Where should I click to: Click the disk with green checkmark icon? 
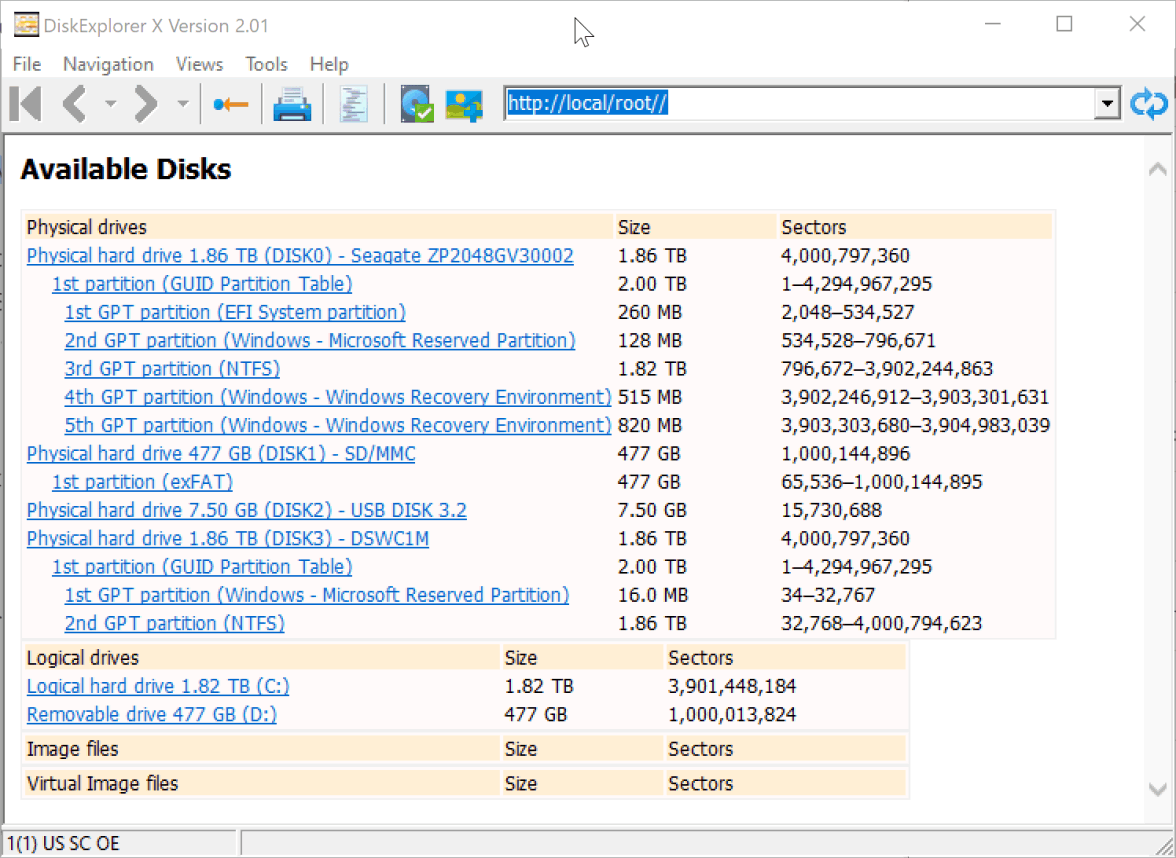416,104
